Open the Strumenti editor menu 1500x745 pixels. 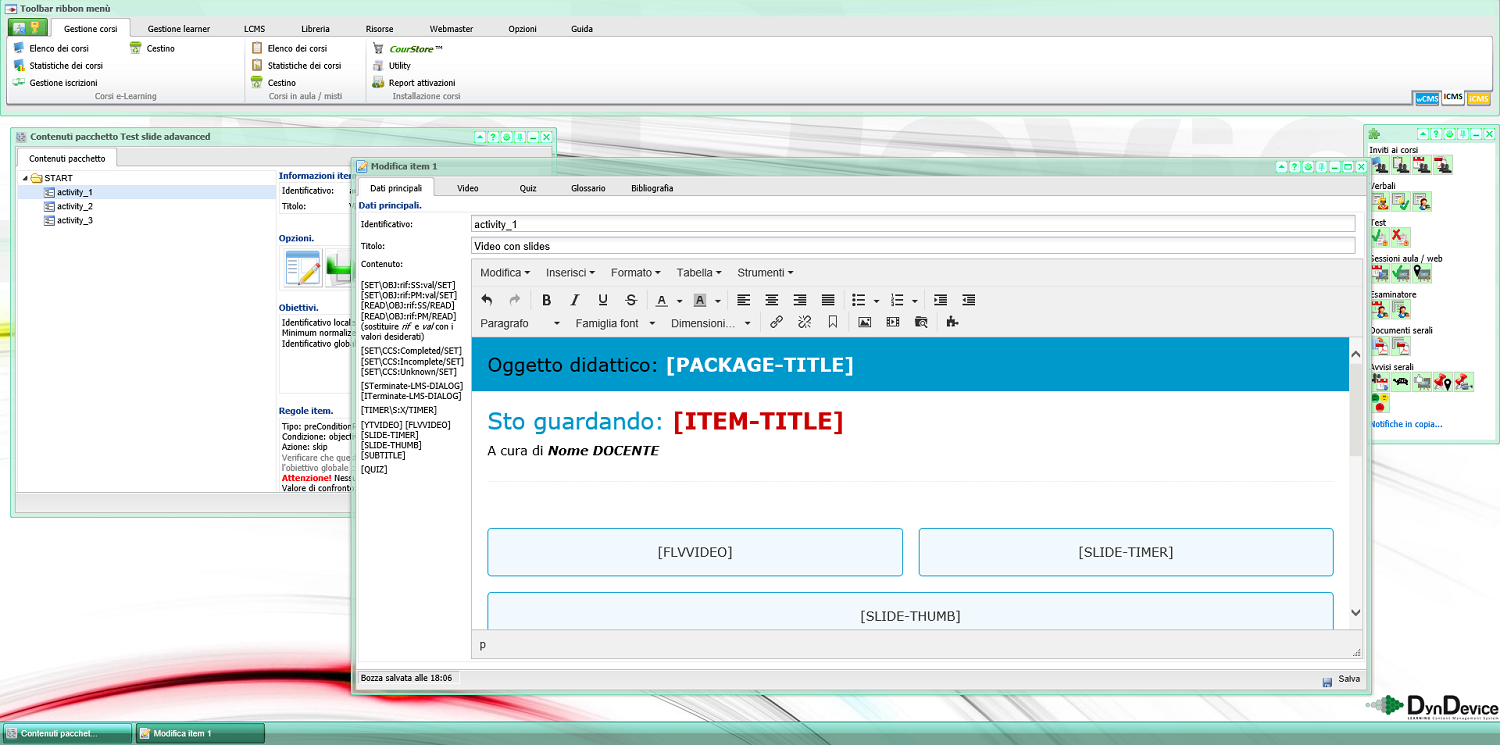765,272
